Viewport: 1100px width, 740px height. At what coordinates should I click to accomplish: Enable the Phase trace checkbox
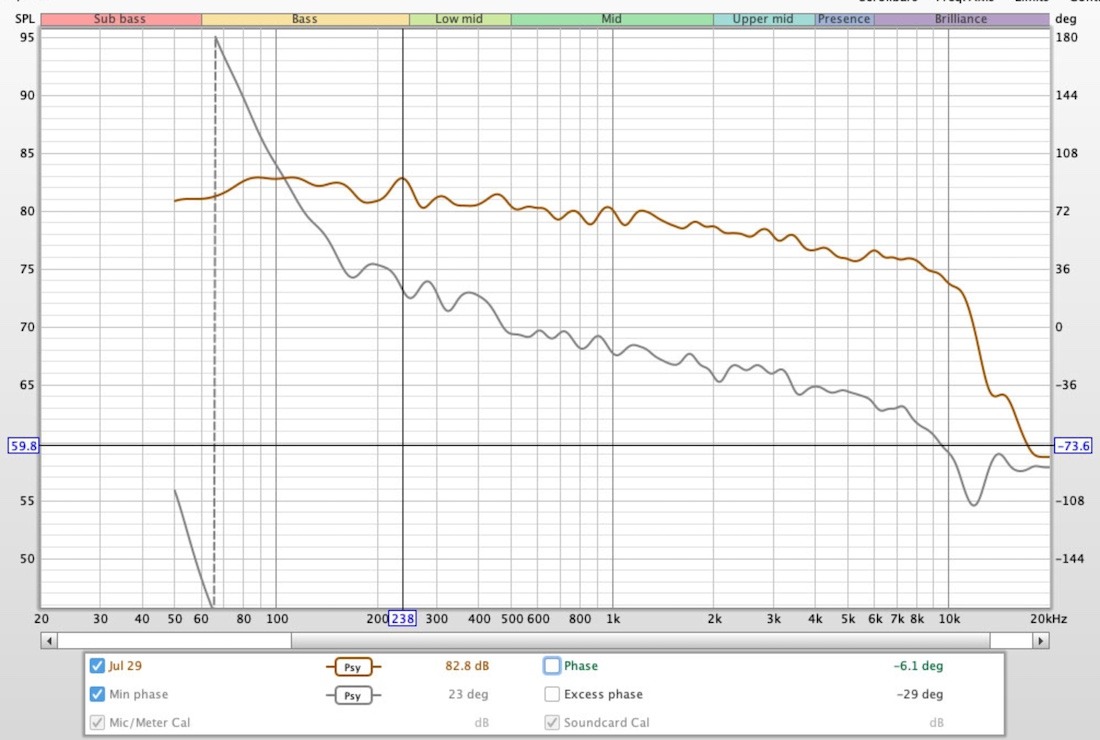coord(552,666)
